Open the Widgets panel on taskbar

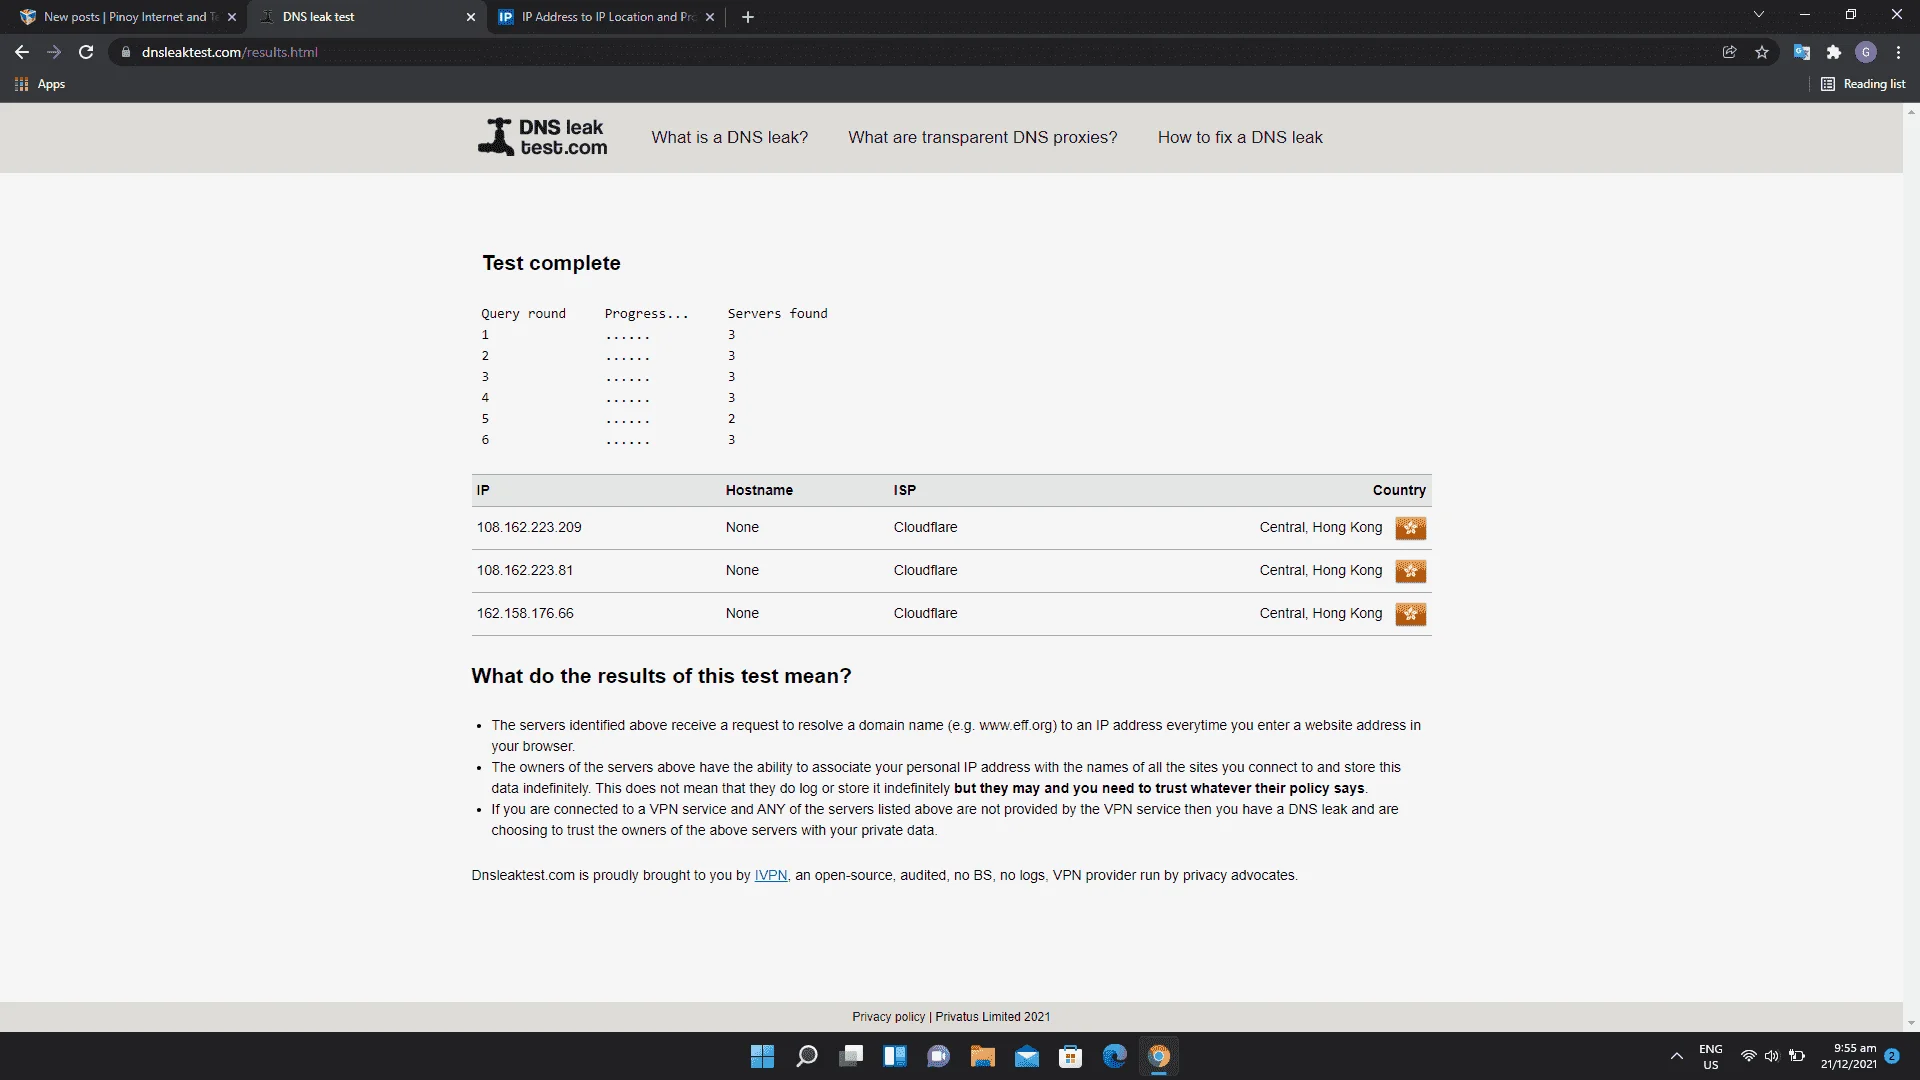[894, 1057]
